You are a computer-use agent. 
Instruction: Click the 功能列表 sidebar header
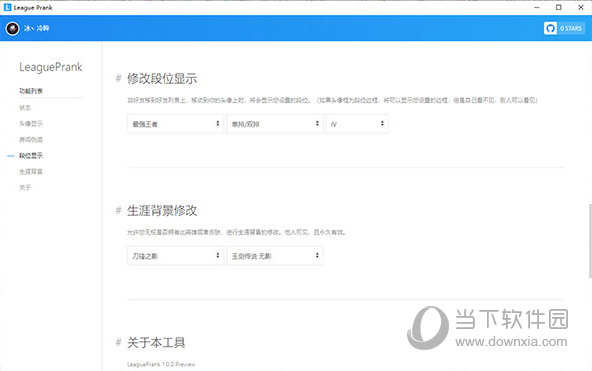pos(31,91)
